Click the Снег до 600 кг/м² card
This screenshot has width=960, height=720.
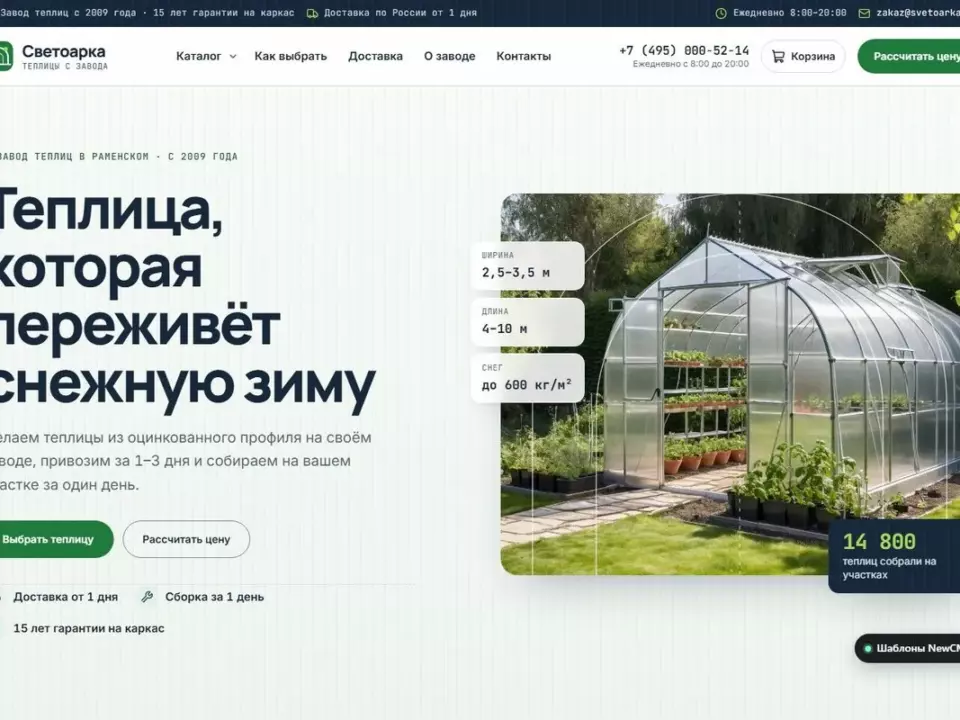pos(527,378)
